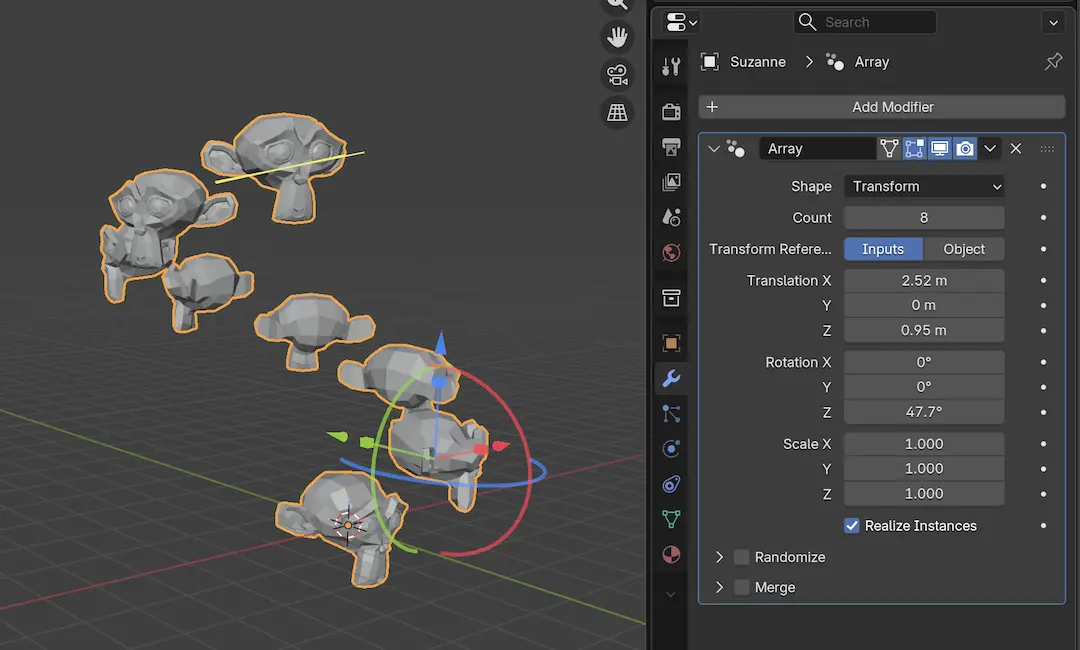Viewport: 1080px width, 650px height.
Task: Open the Material properties tab icon
Action: click(671, 554)
